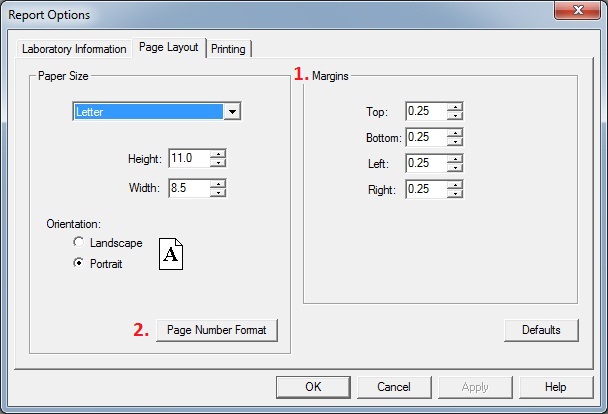Confirm with the OK button
The image size is (608, 414).
[x=313, y=387]
